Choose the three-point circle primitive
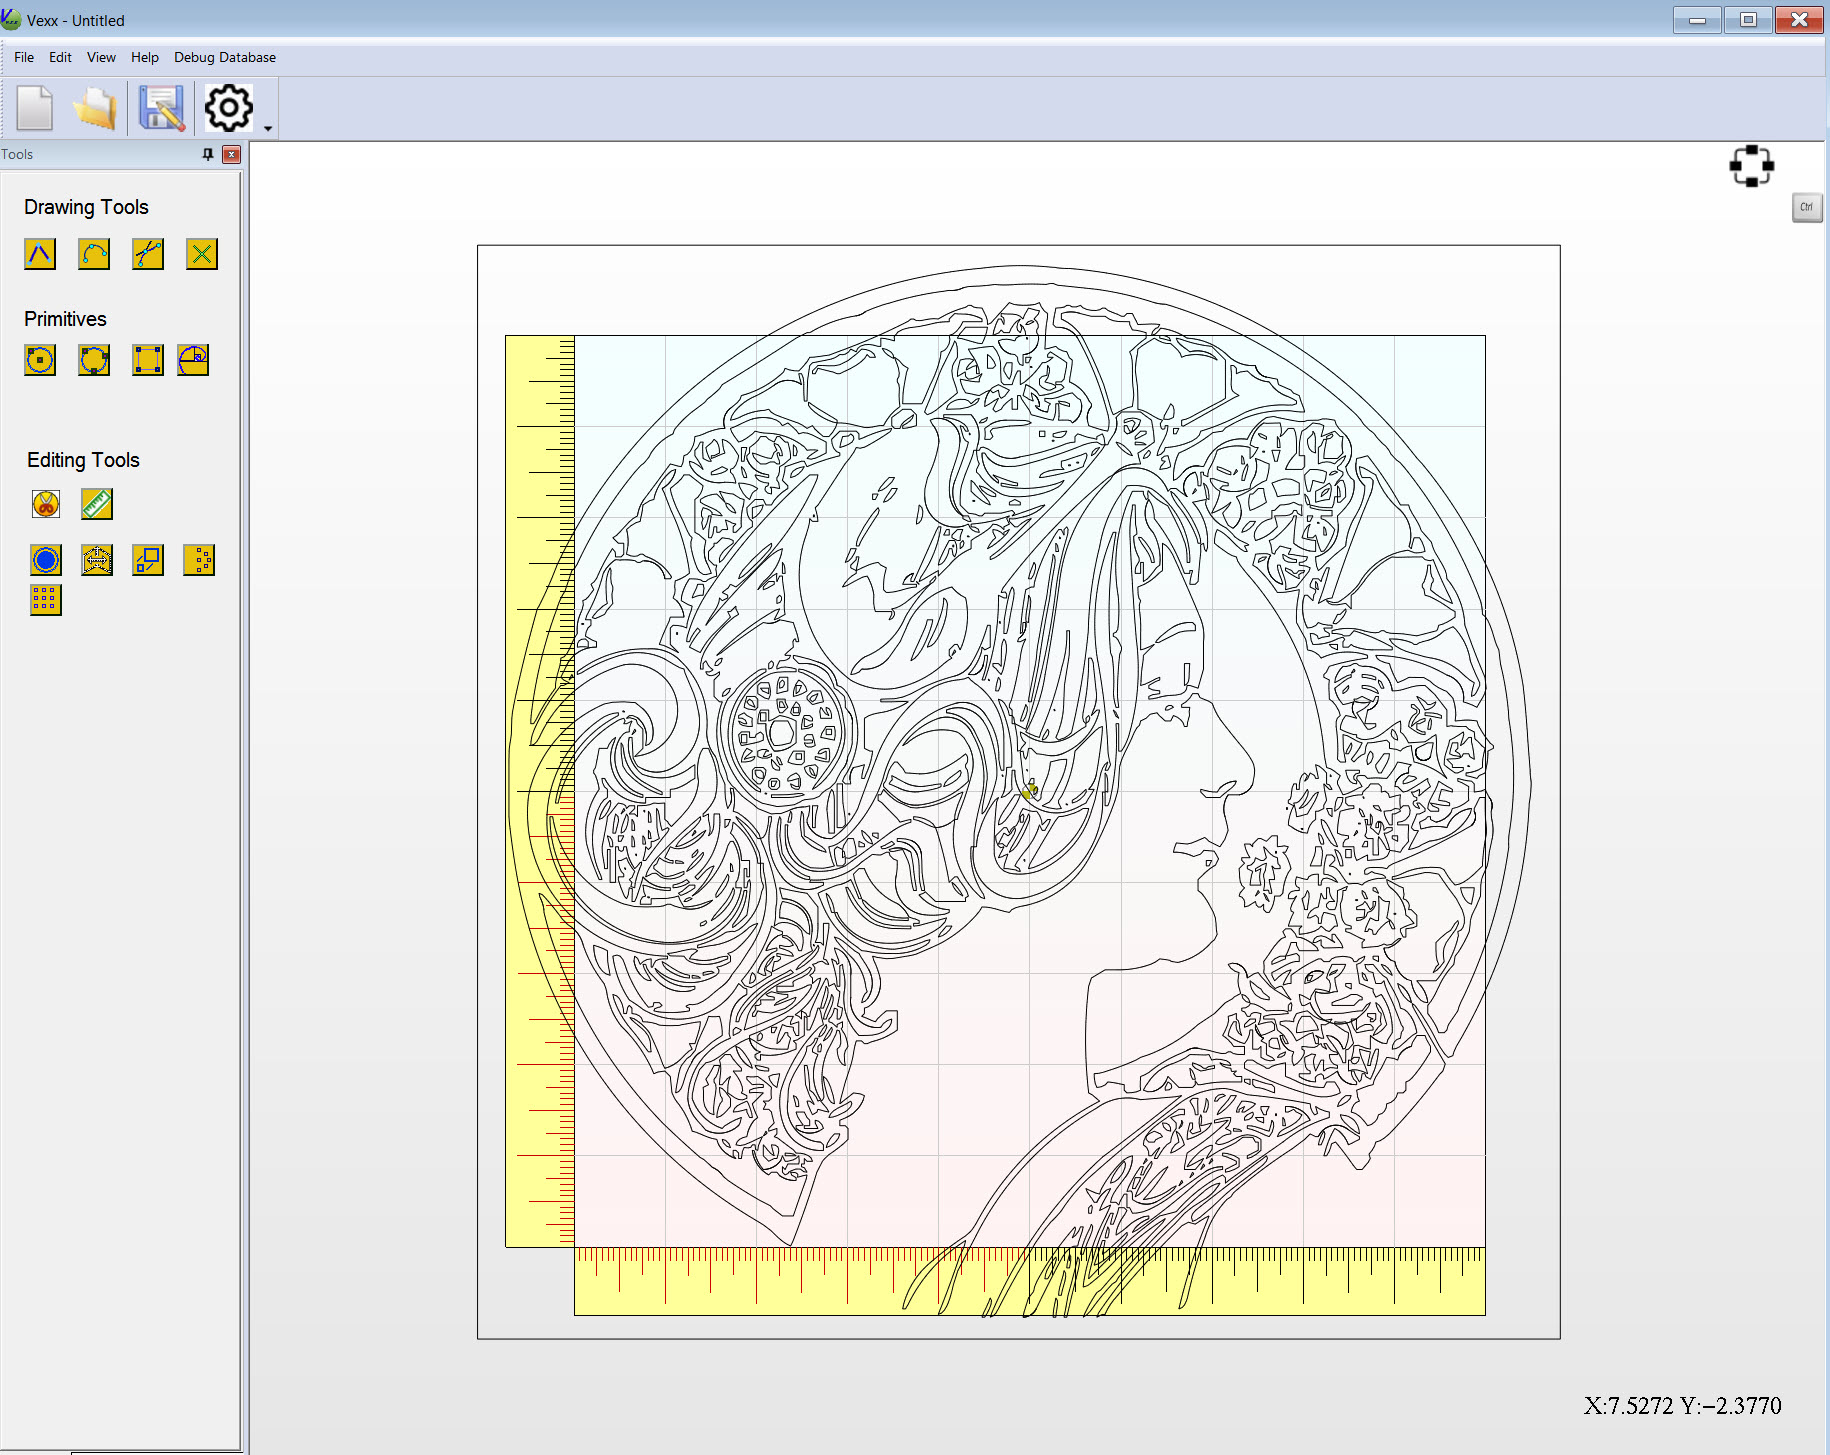The height and width of the screenshot is (1455, 1830). pos(94,360)
